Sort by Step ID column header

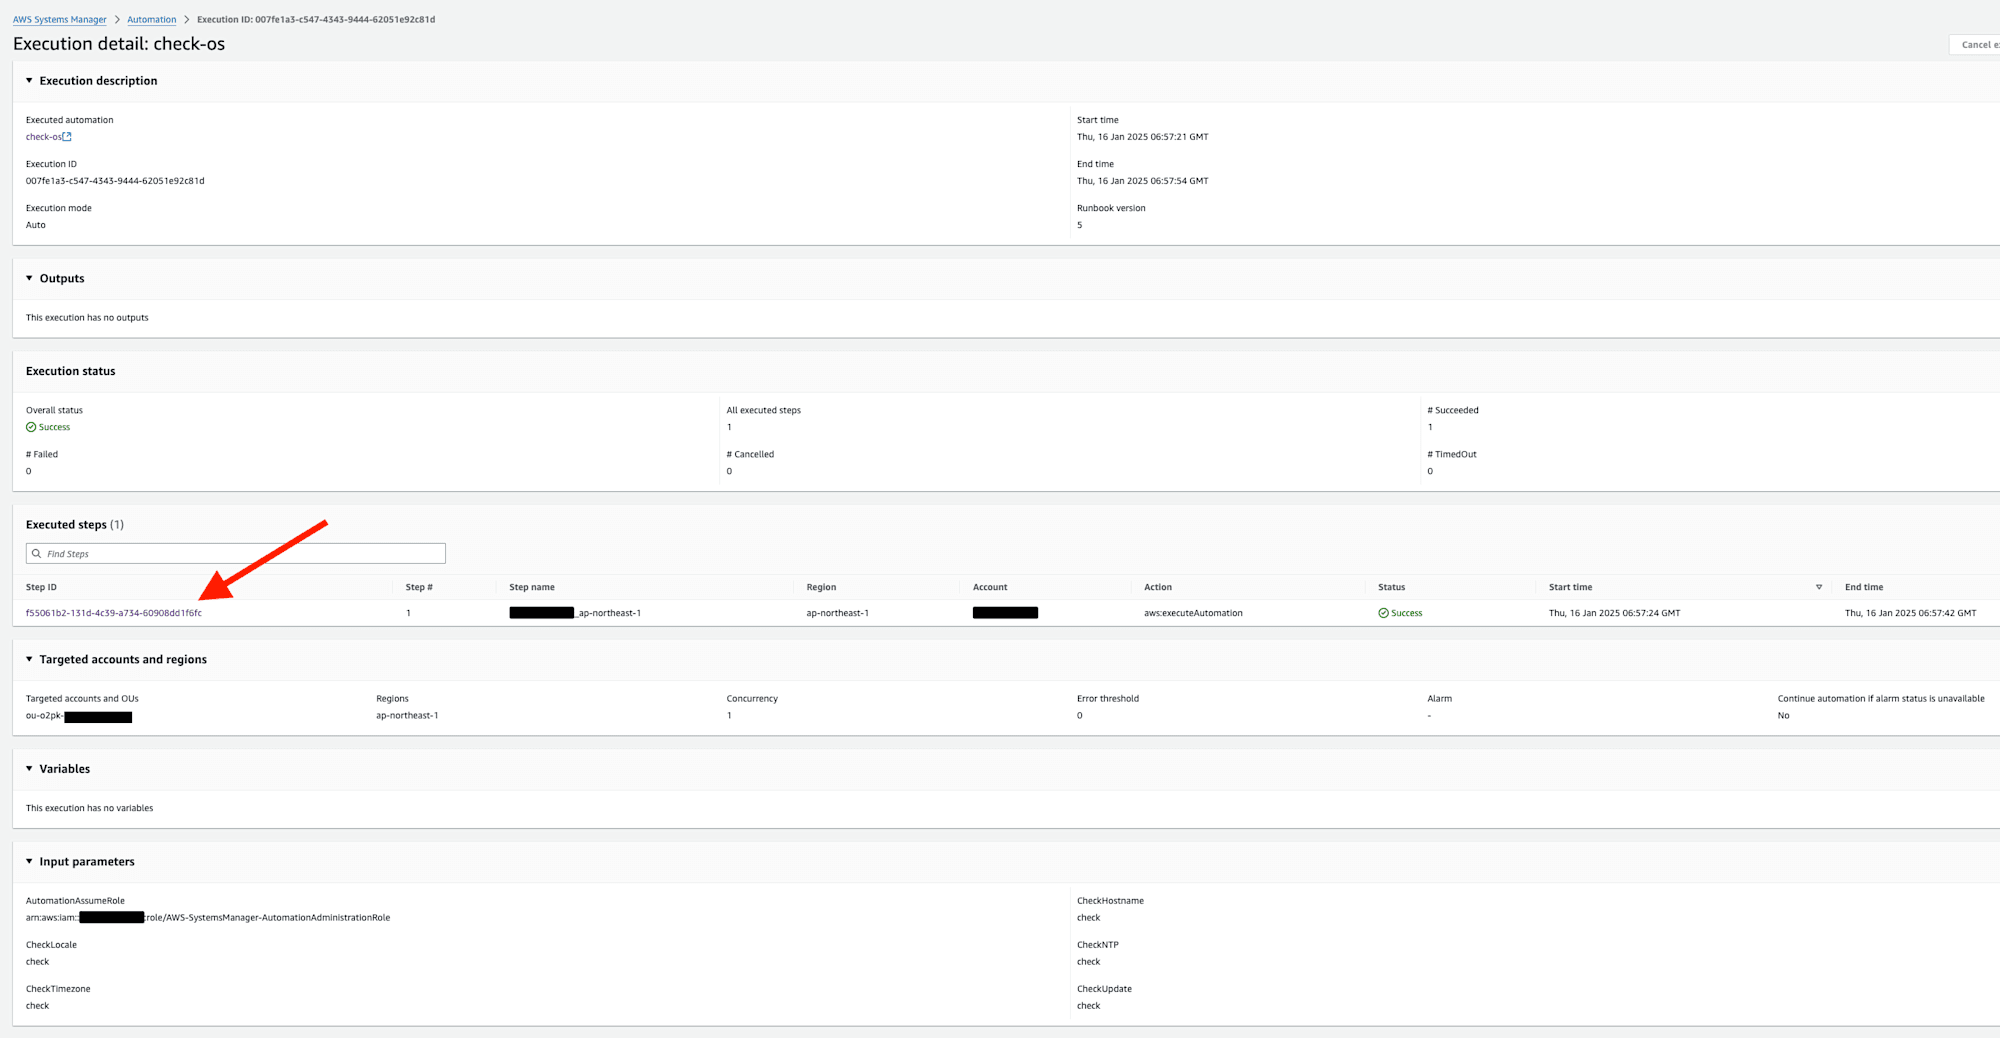41,587
